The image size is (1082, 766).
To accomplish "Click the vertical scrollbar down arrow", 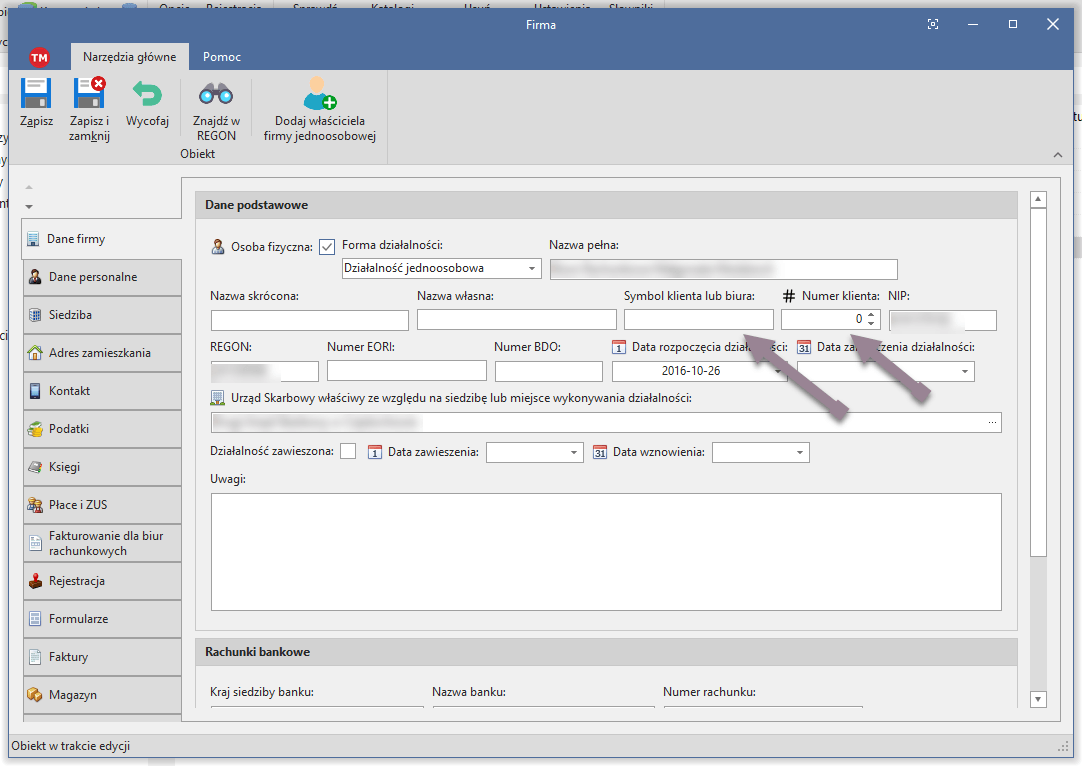I will (x=1038, y=699).
